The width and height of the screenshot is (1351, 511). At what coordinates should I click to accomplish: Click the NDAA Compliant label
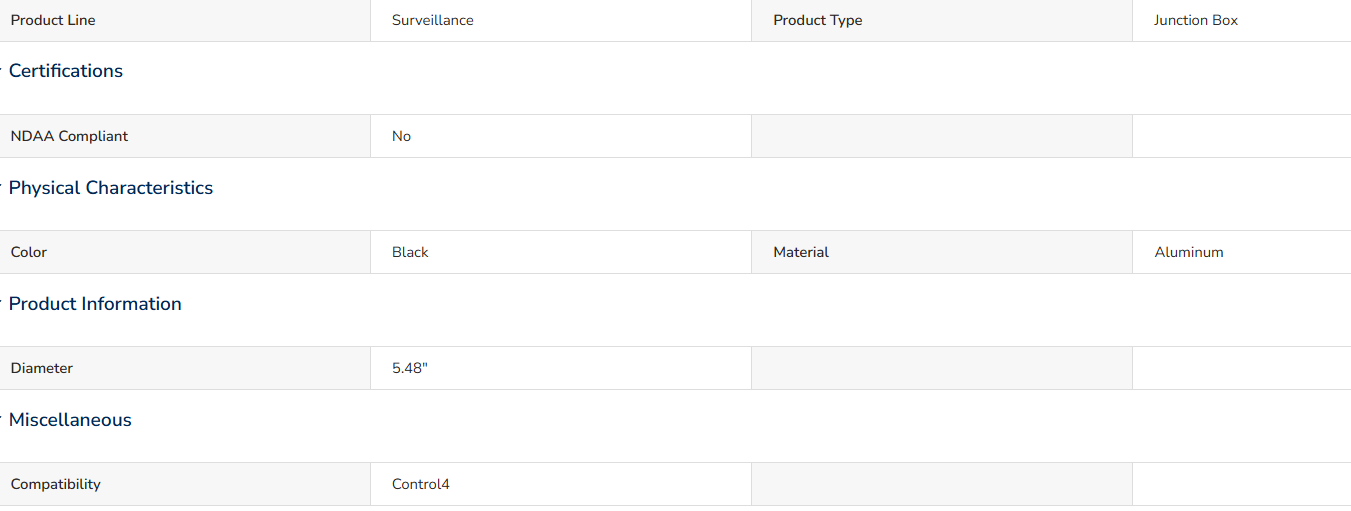[x=69, y=136]
